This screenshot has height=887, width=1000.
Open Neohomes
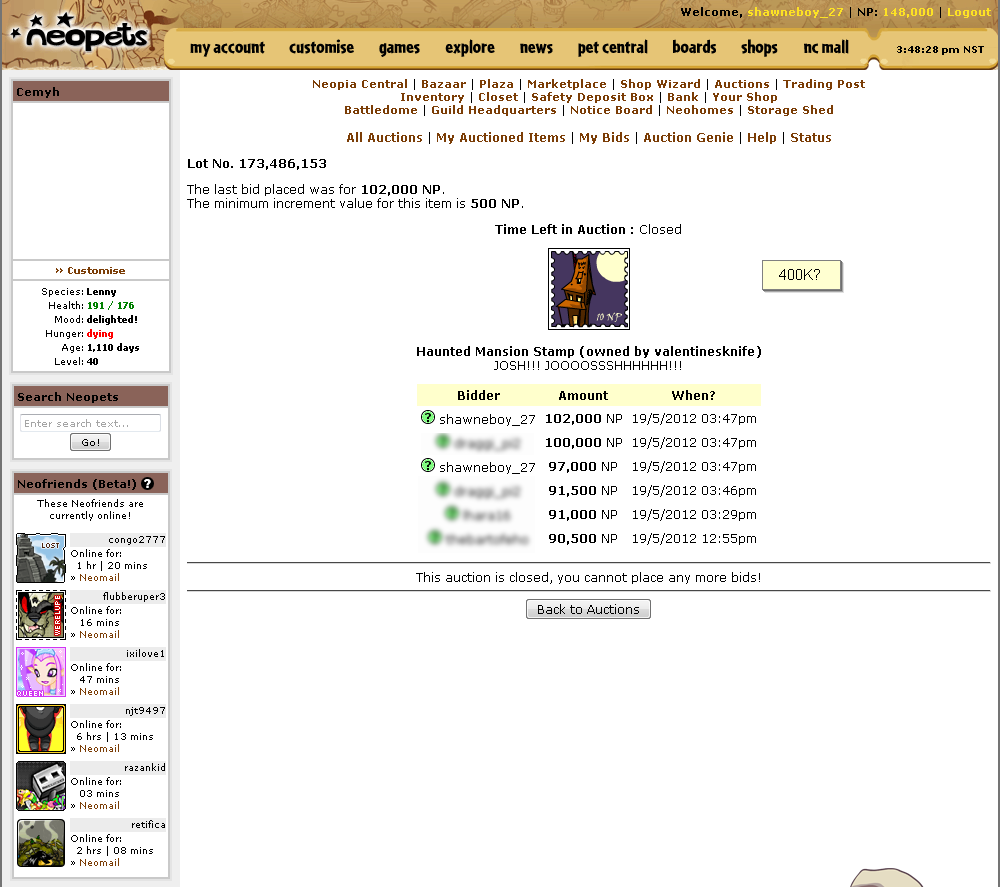tap(700, 110)
